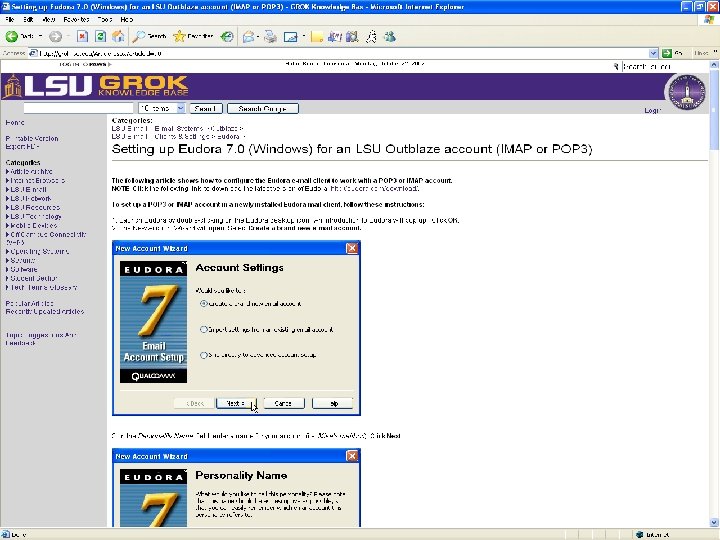Viewport: 720px width, 540px height.
Task: Go to the Home page via house icon
Action: (118, 36)
